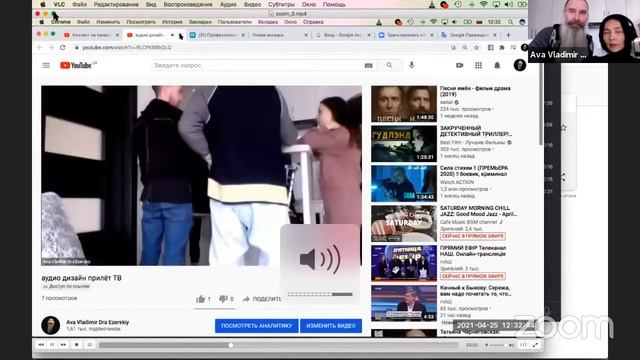
Task: Open the VLC Вид menu
Action: (151, 4)
